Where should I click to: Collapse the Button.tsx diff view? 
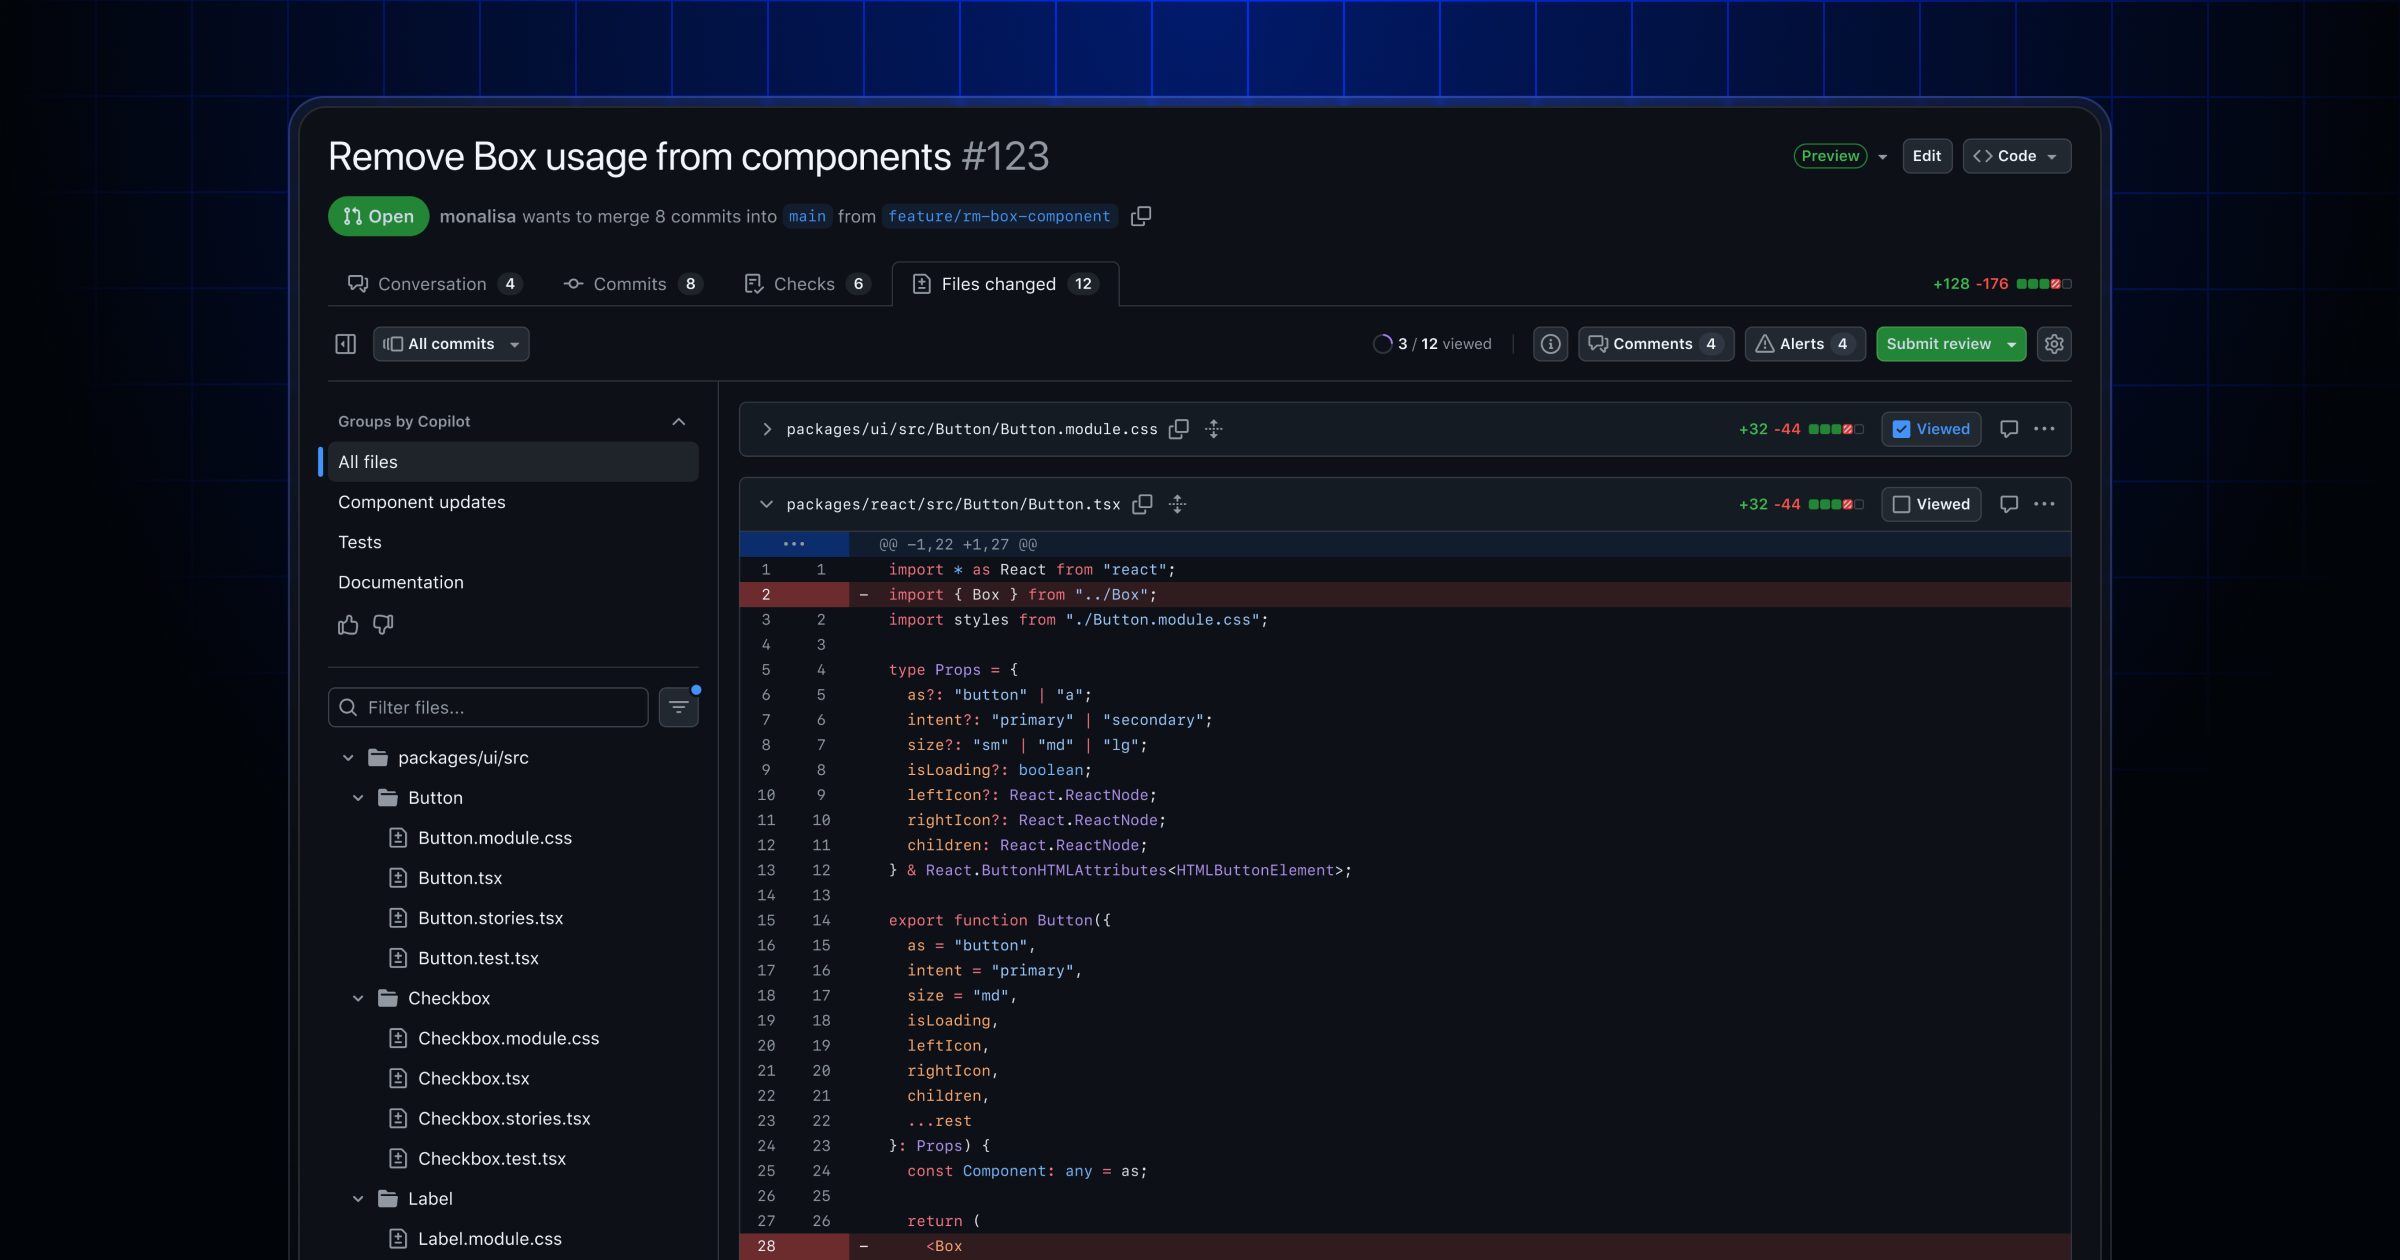pos(766,504)
